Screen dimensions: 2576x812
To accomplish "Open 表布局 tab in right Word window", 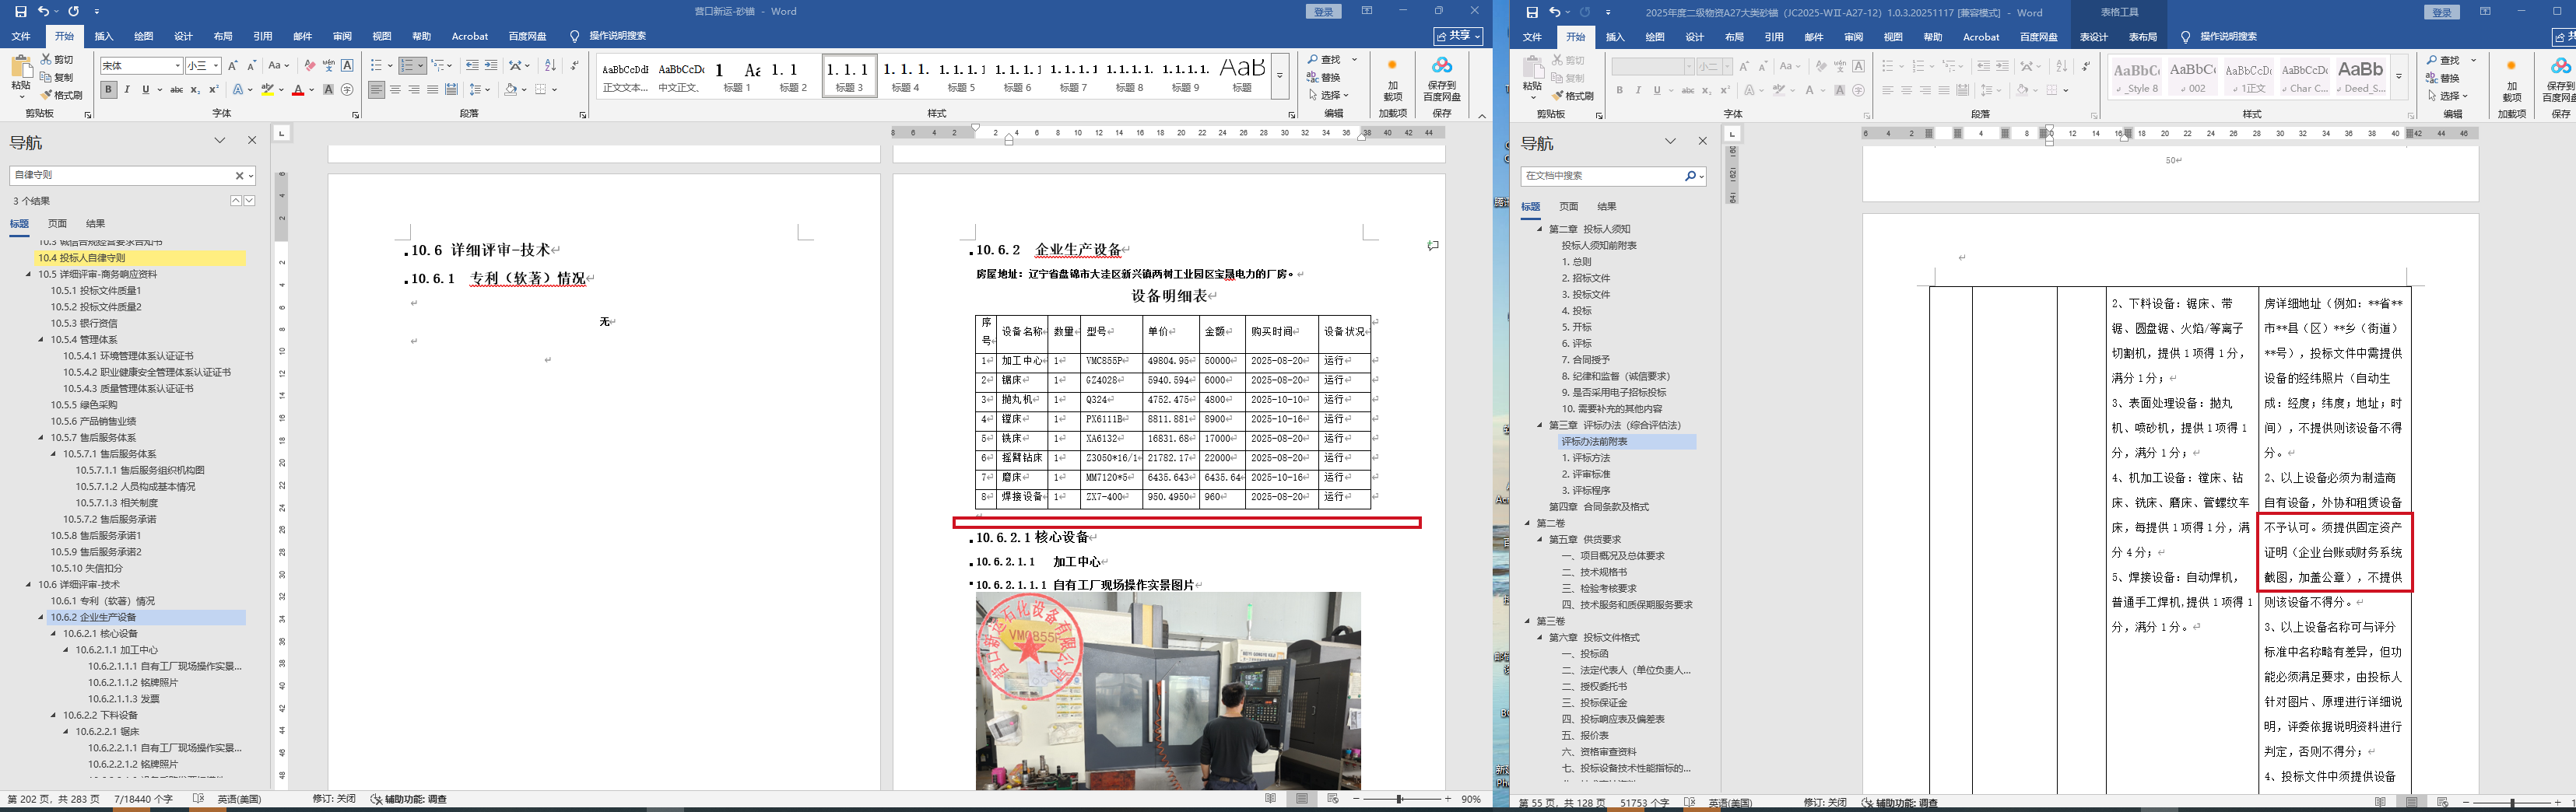I will [2142, 37].
